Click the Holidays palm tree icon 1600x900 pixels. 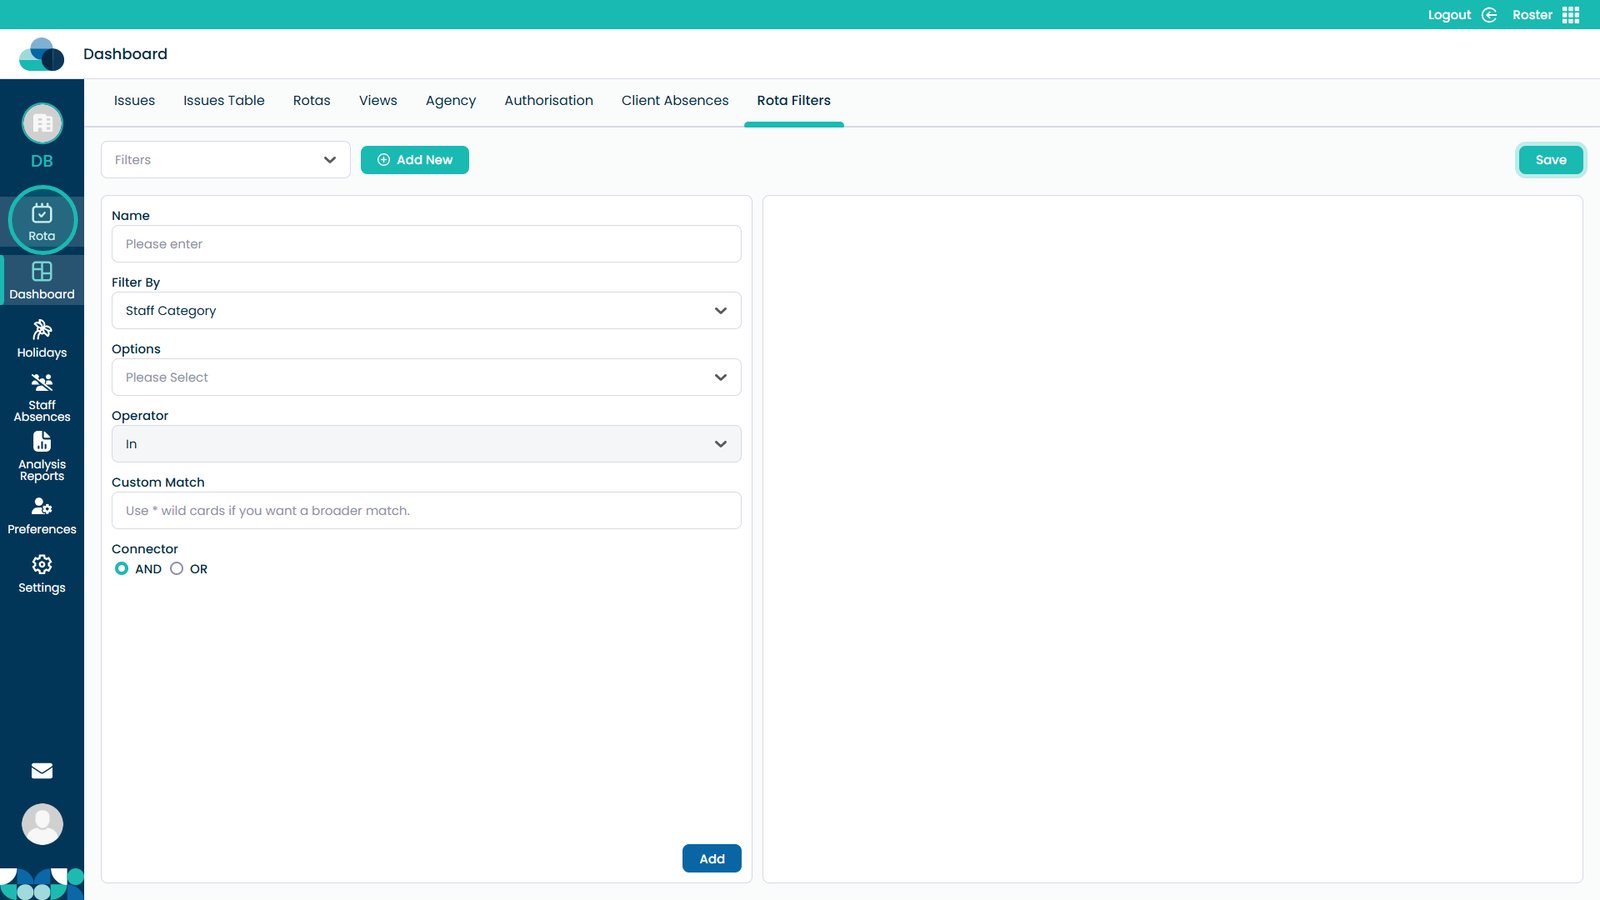pyautogui.click(x=42, y=330)
